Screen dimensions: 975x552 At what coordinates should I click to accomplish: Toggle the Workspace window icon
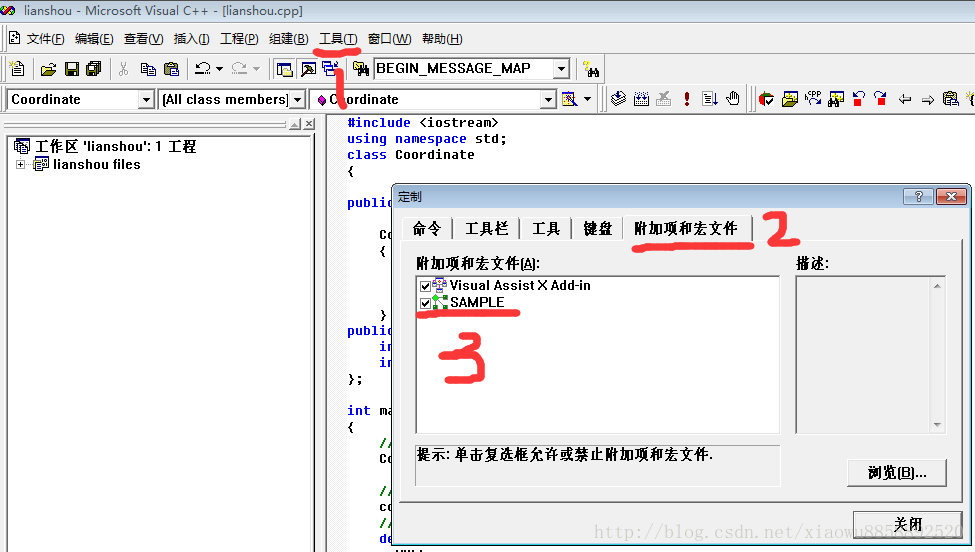click(x=285, y=69)
